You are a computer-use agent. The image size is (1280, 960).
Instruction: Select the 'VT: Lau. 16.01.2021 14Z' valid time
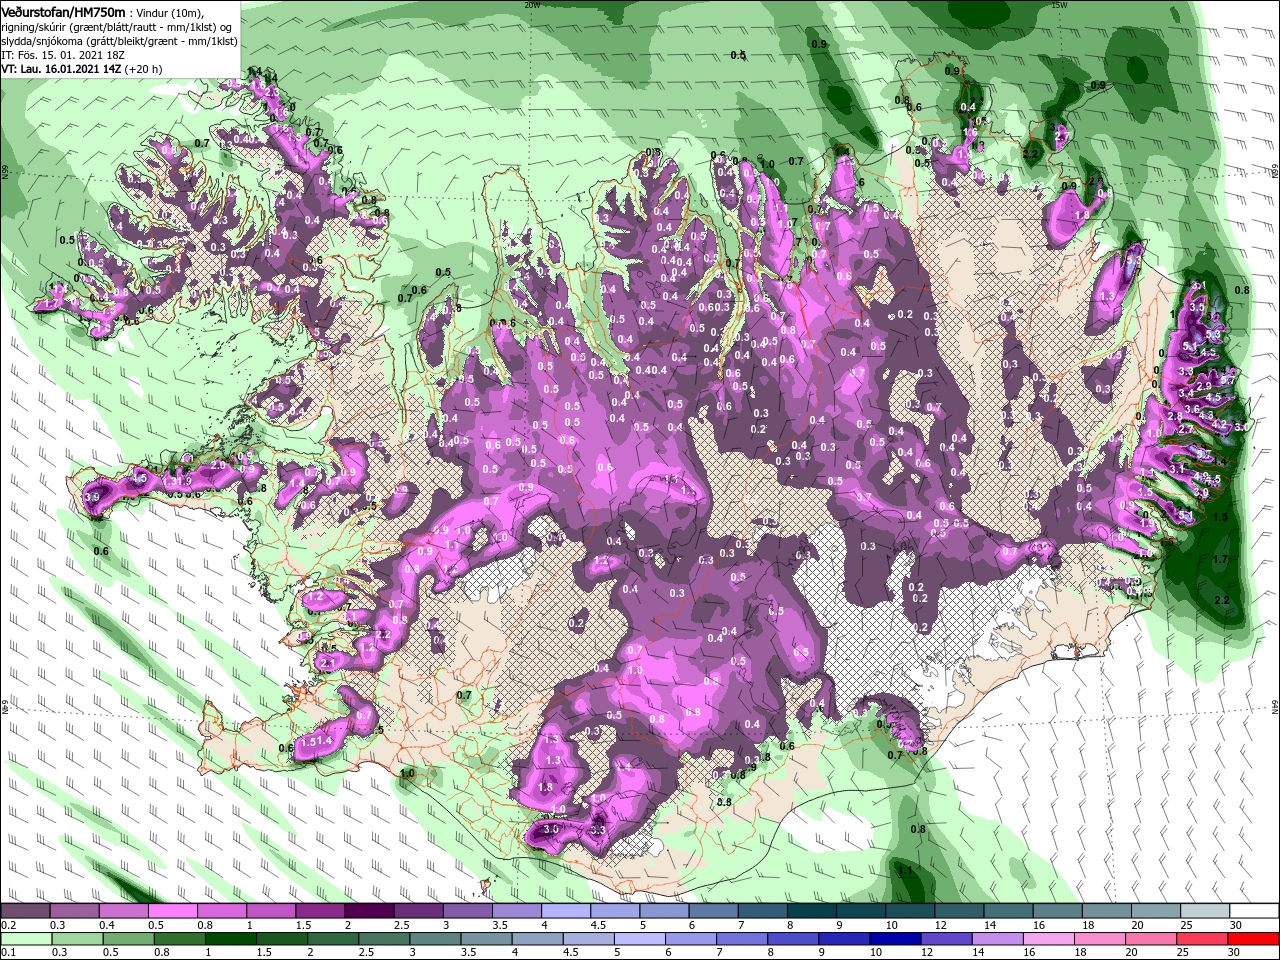[61, 69]
